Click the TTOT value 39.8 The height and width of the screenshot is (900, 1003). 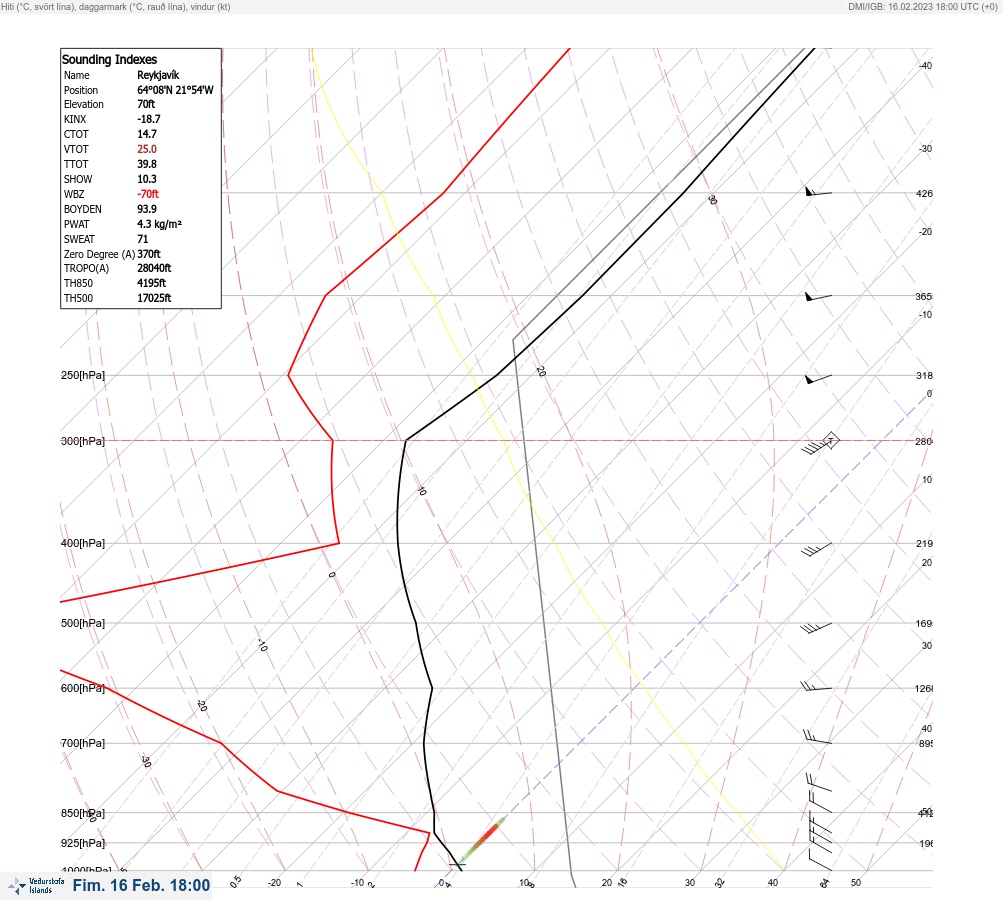coord(146,164)
